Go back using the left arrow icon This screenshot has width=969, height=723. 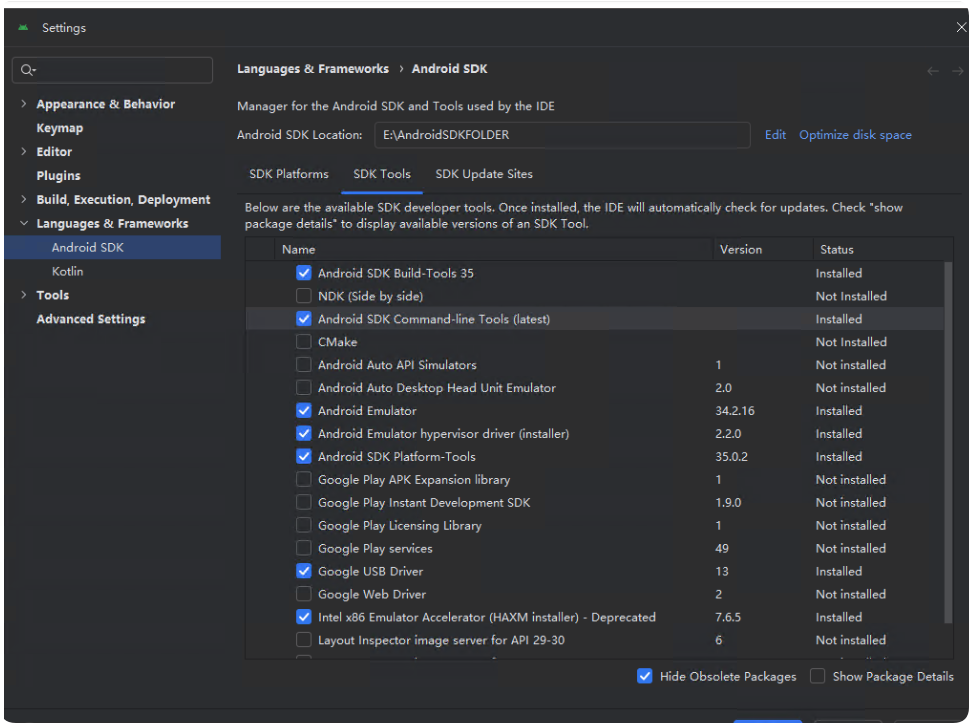tap(933, 71)
